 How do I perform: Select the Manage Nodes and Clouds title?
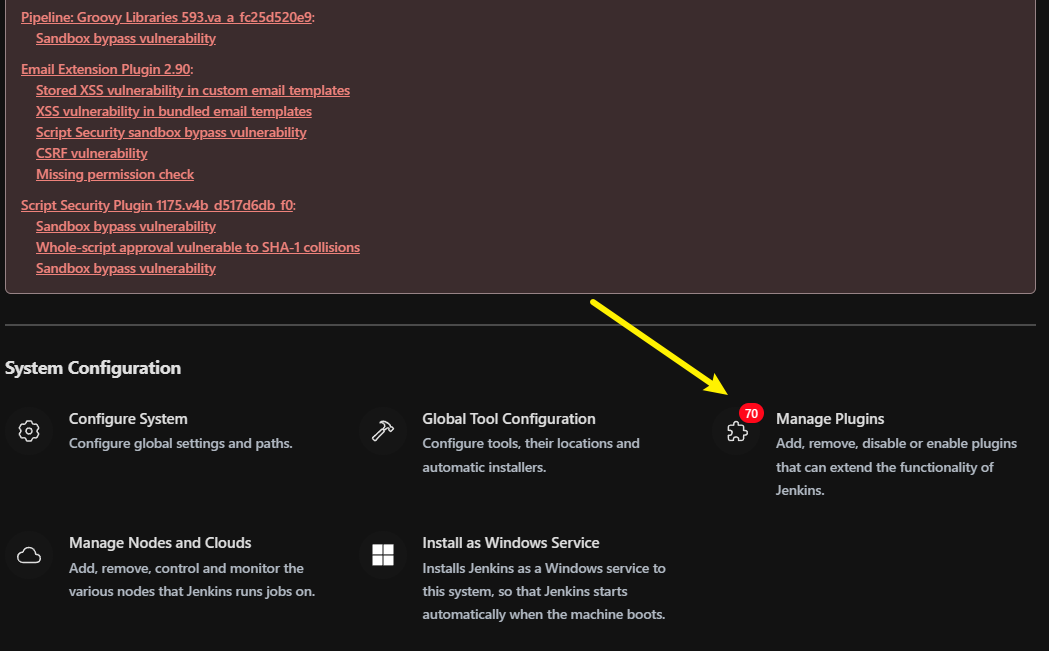pyautogui.click(x=160, y=543)
